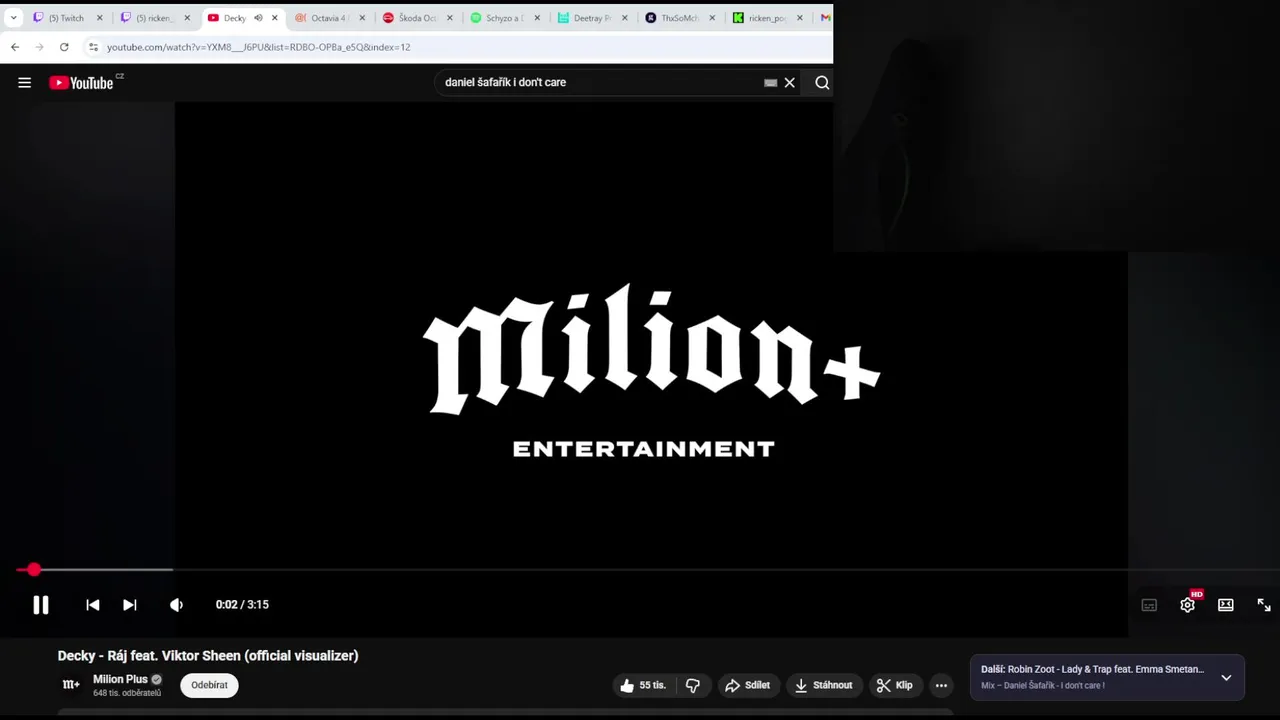The width and height of the screenshot is (1280, 720).
Task: Close the 'Škoda Oct' tab
Action: (x=449, y=18)
